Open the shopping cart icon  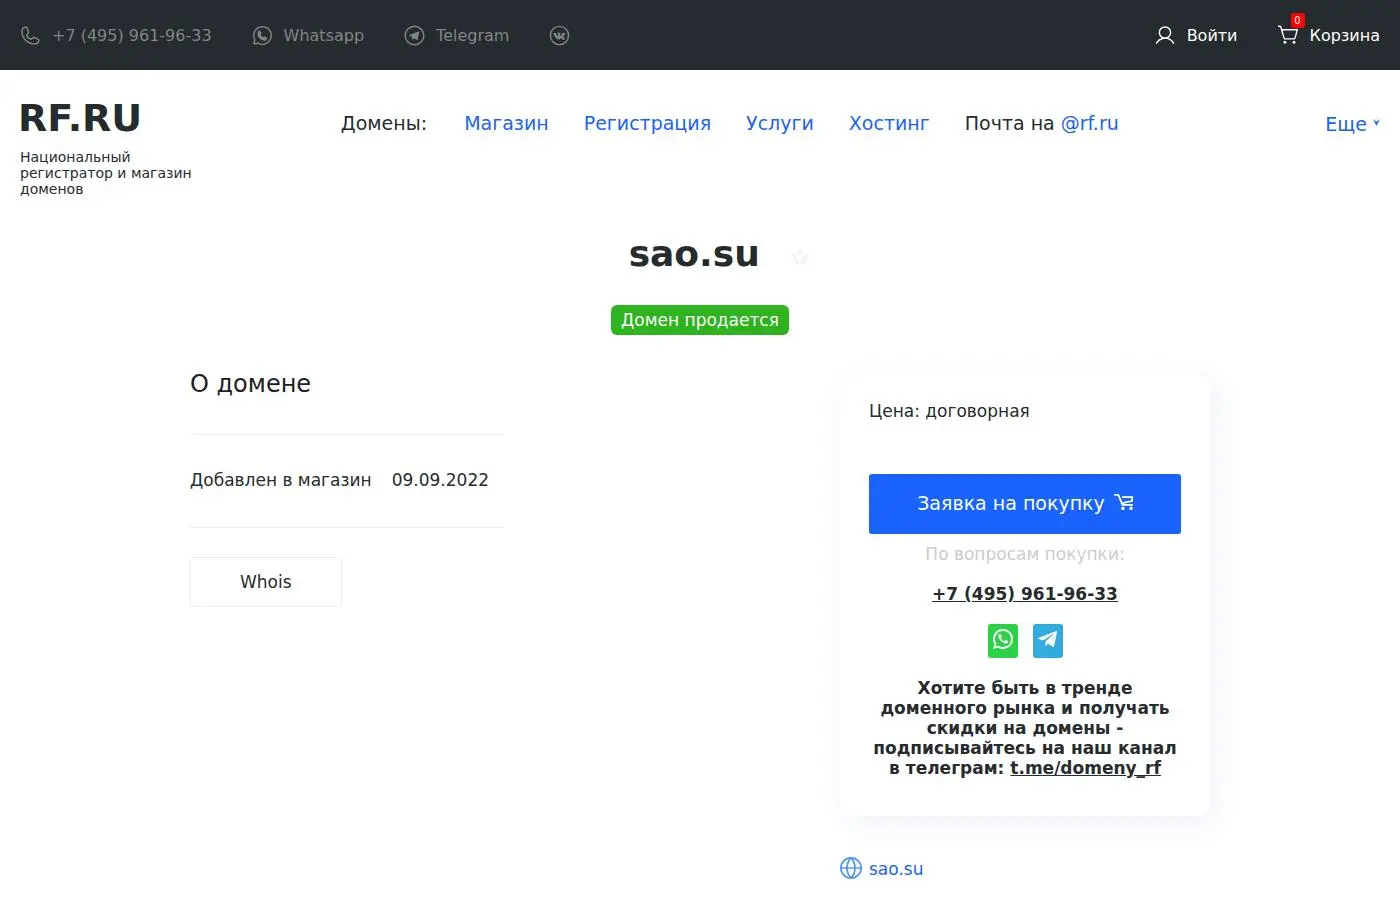coord(1288,36)
